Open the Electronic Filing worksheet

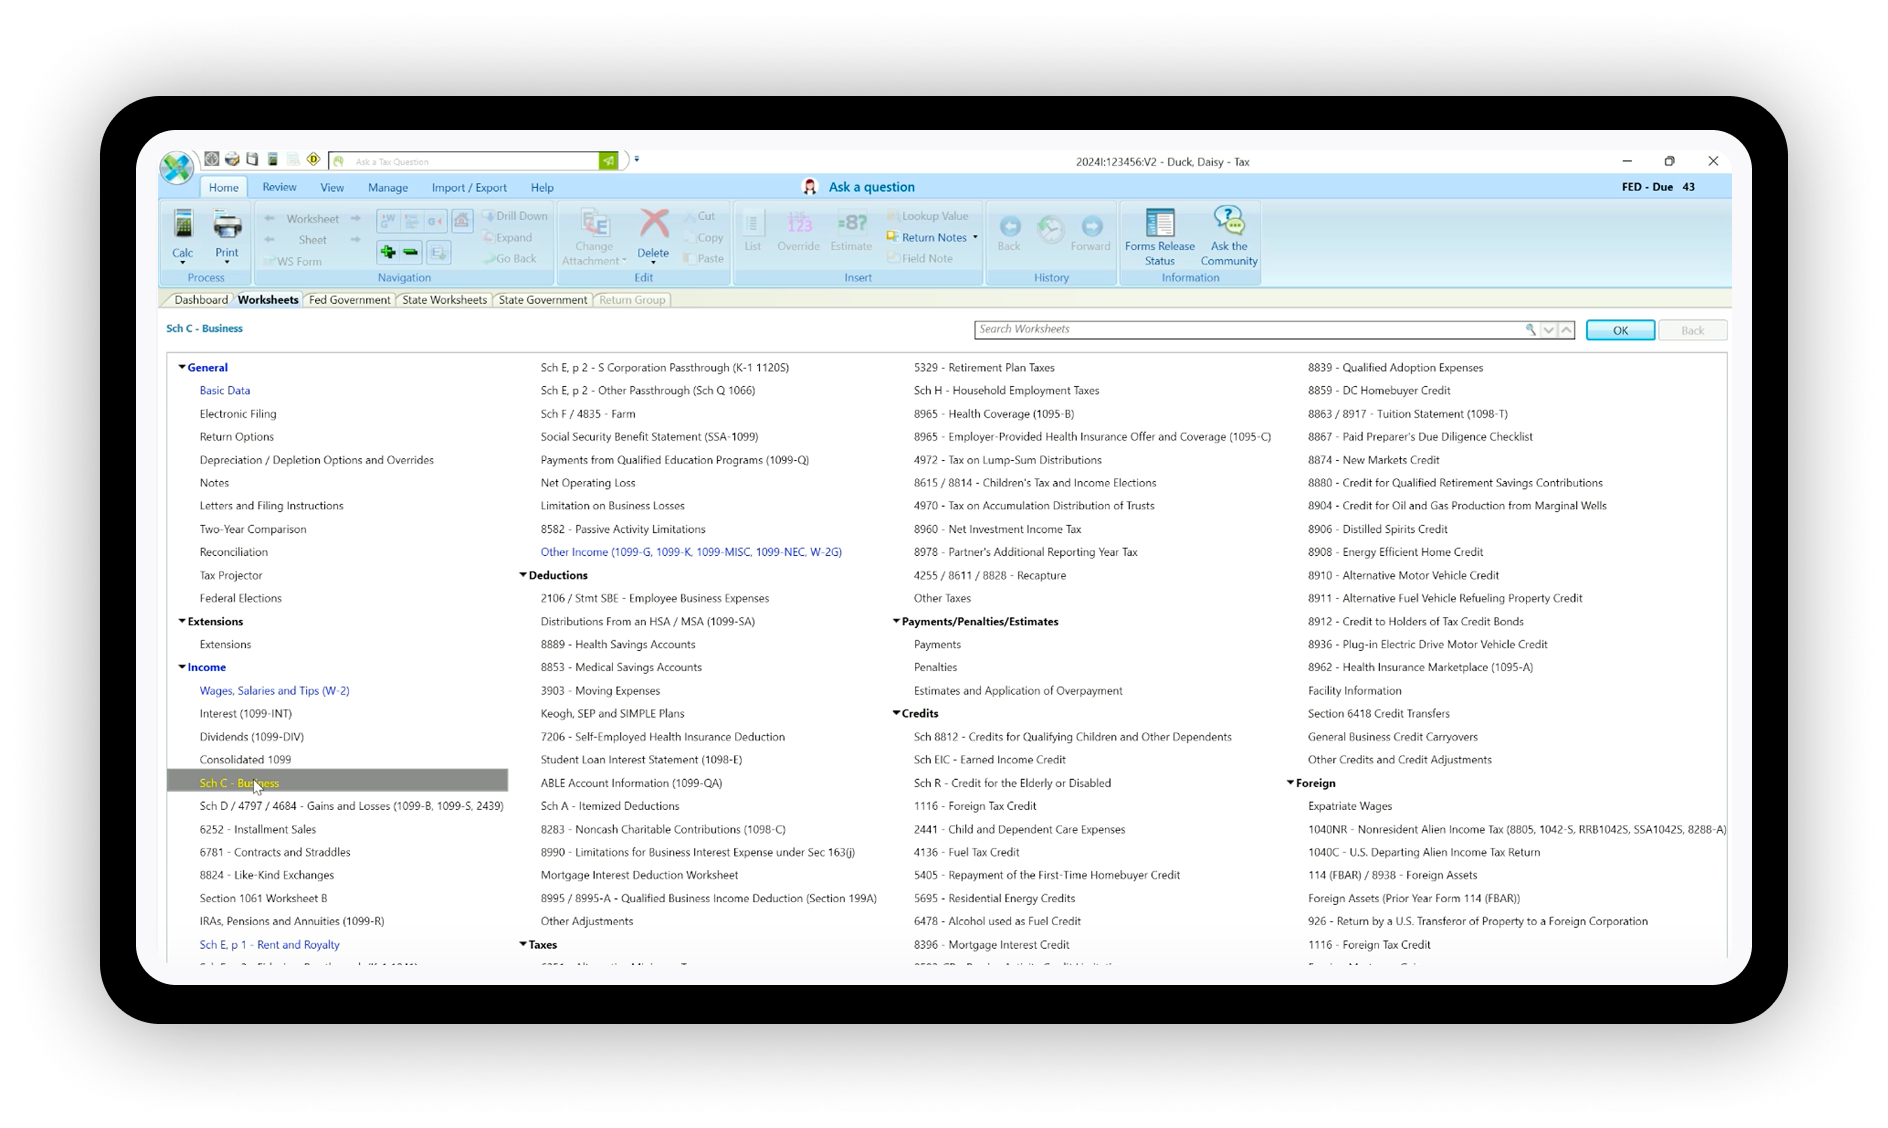(x=238, y=414)
